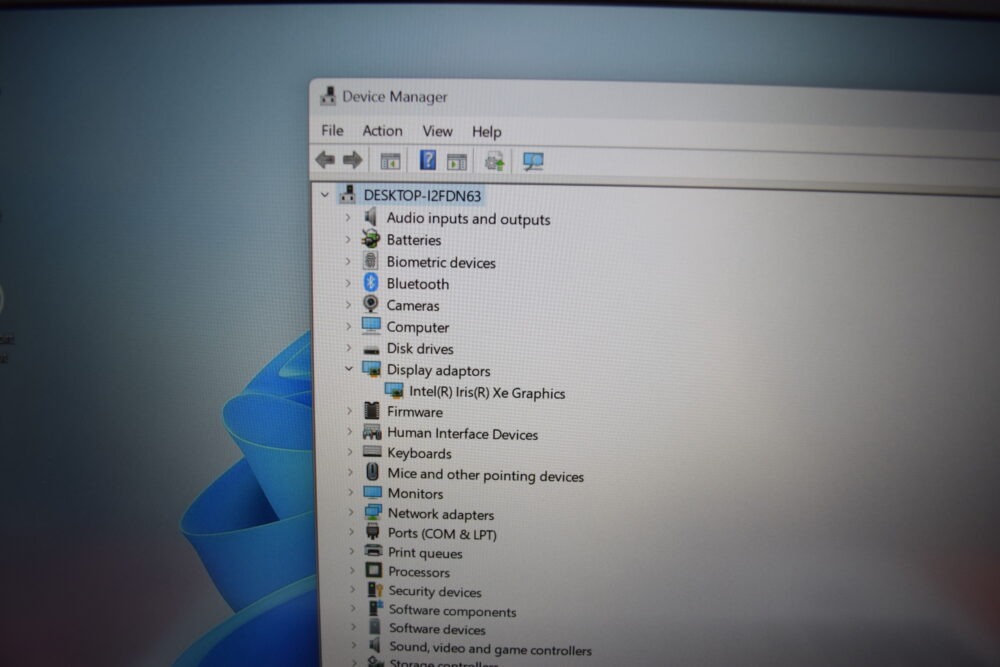This screenshot has height=667, width=1000.
Task: Select the Software components label
Action: [x=452, y=612]
